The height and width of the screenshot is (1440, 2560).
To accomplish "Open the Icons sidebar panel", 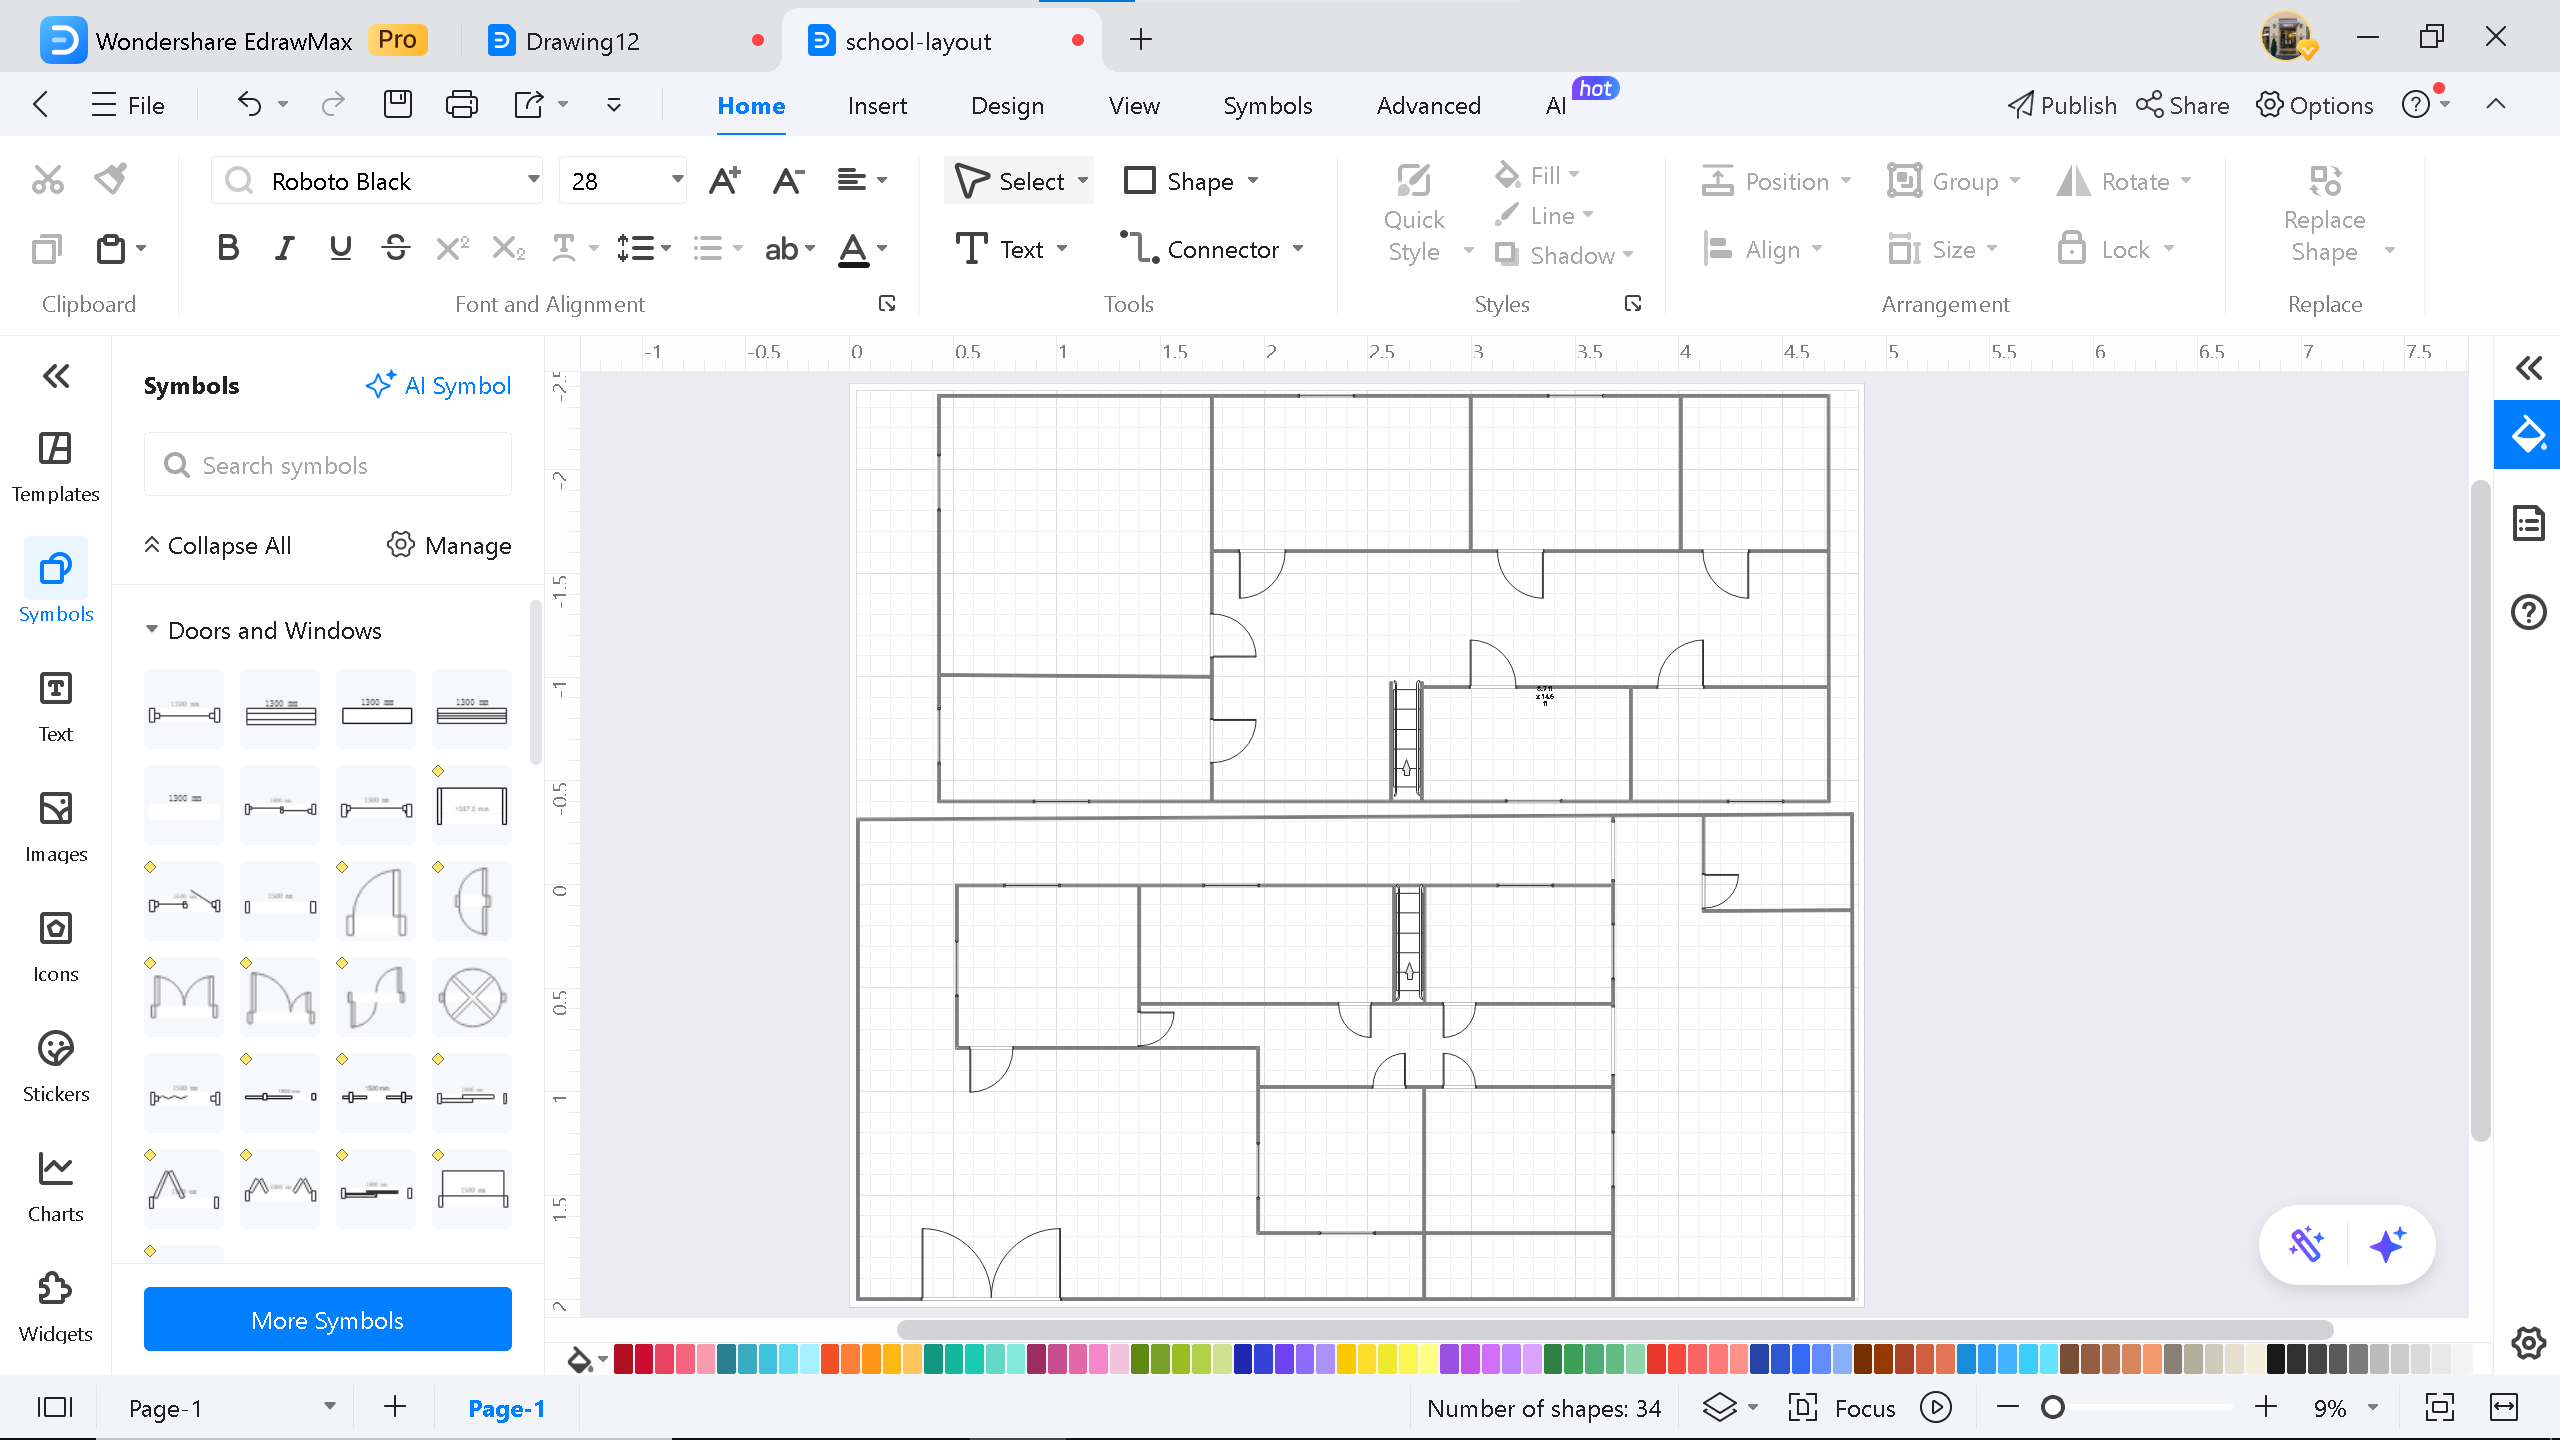I will tap(56, 947).
